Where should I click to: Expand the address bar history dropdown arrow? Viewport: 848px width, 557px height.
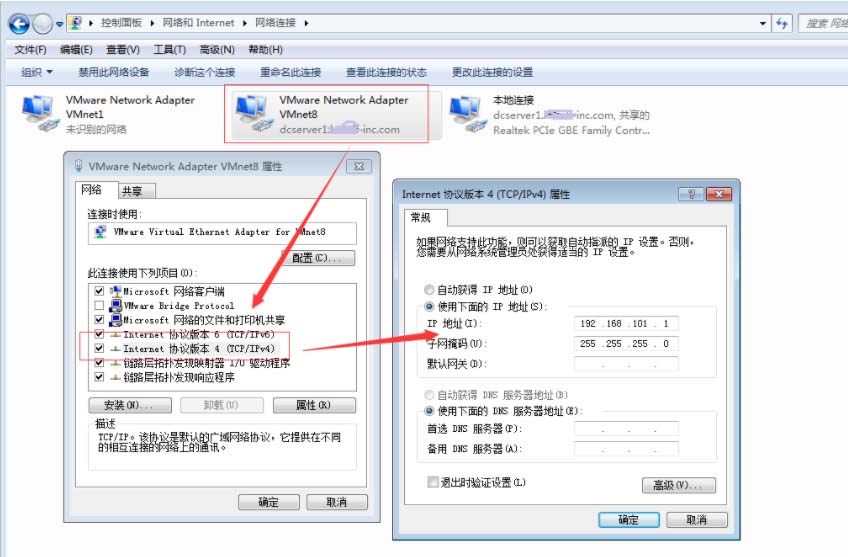(764, 22)
